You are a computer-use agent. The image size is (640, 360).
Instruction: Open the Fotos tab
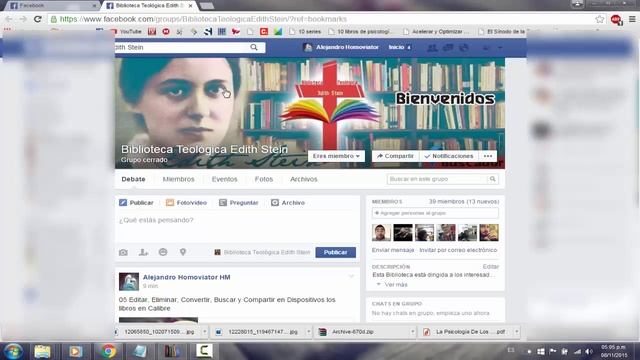point(264,179)
